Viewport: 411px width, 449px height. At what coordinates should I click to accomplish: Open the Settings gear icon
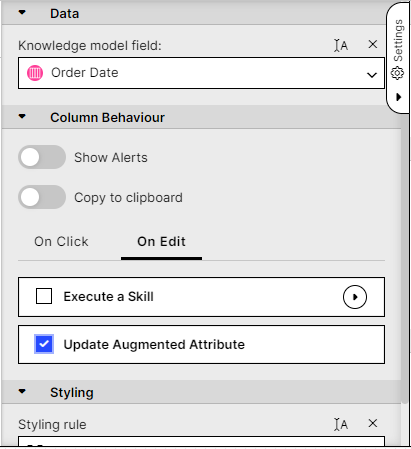click(x=397, y=73)
